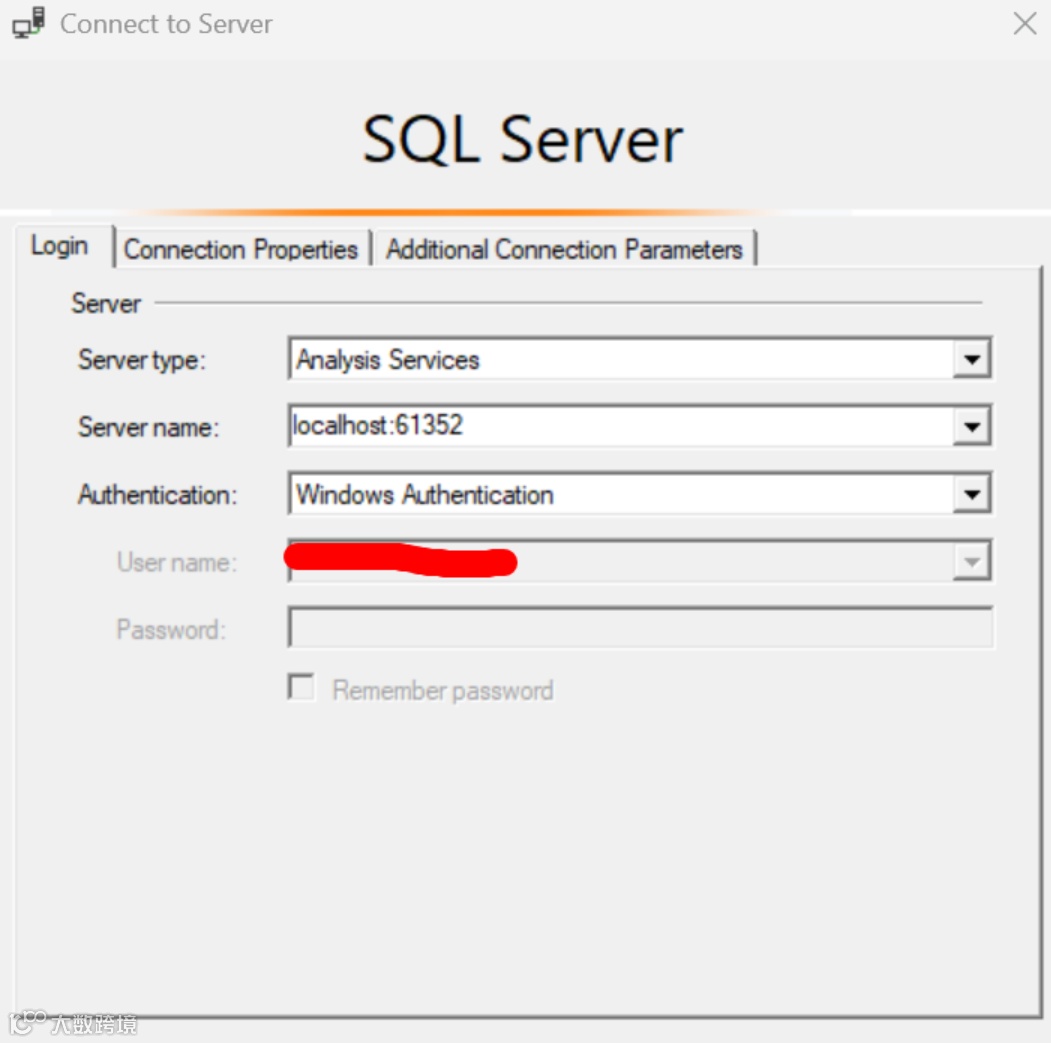Click the 'Server type:' label
The height and width of the screenshot is (1043, 1051).
click(x=141, y=361)
